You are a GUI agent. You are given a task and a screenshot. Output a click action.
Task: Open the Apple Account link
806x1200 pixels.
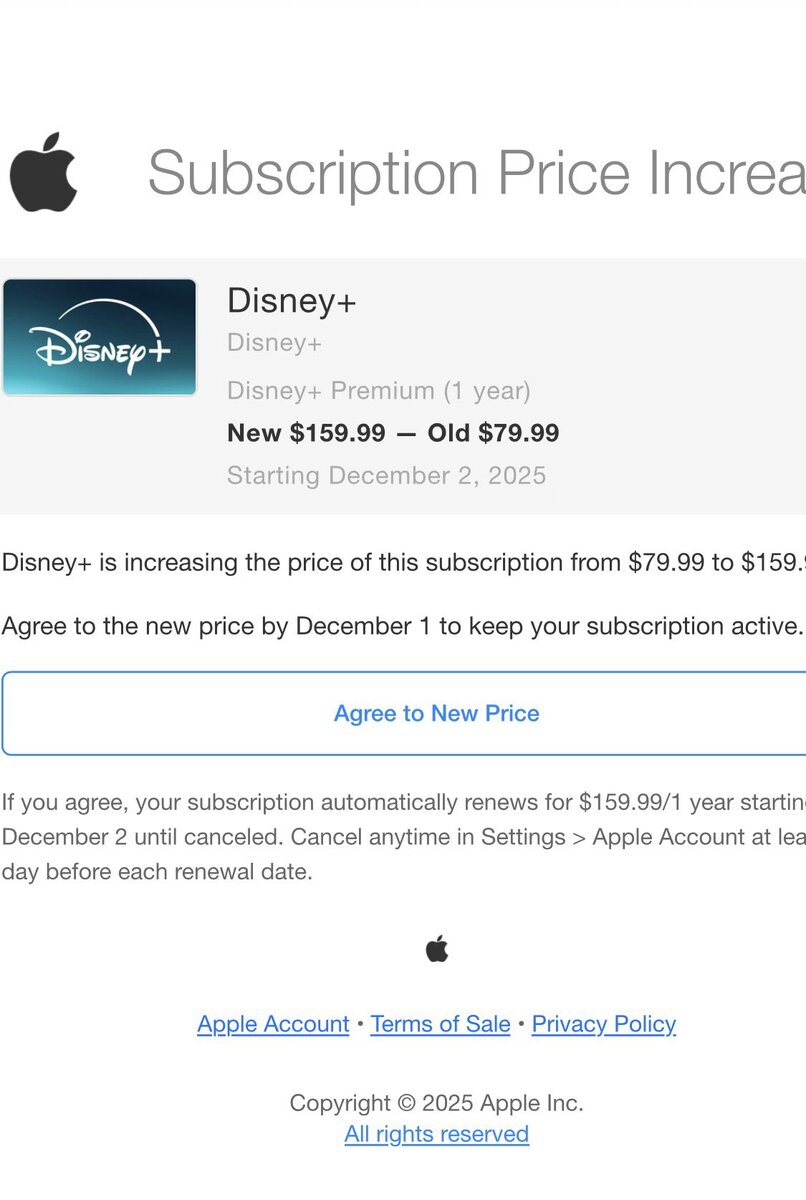coord(273,1024)
